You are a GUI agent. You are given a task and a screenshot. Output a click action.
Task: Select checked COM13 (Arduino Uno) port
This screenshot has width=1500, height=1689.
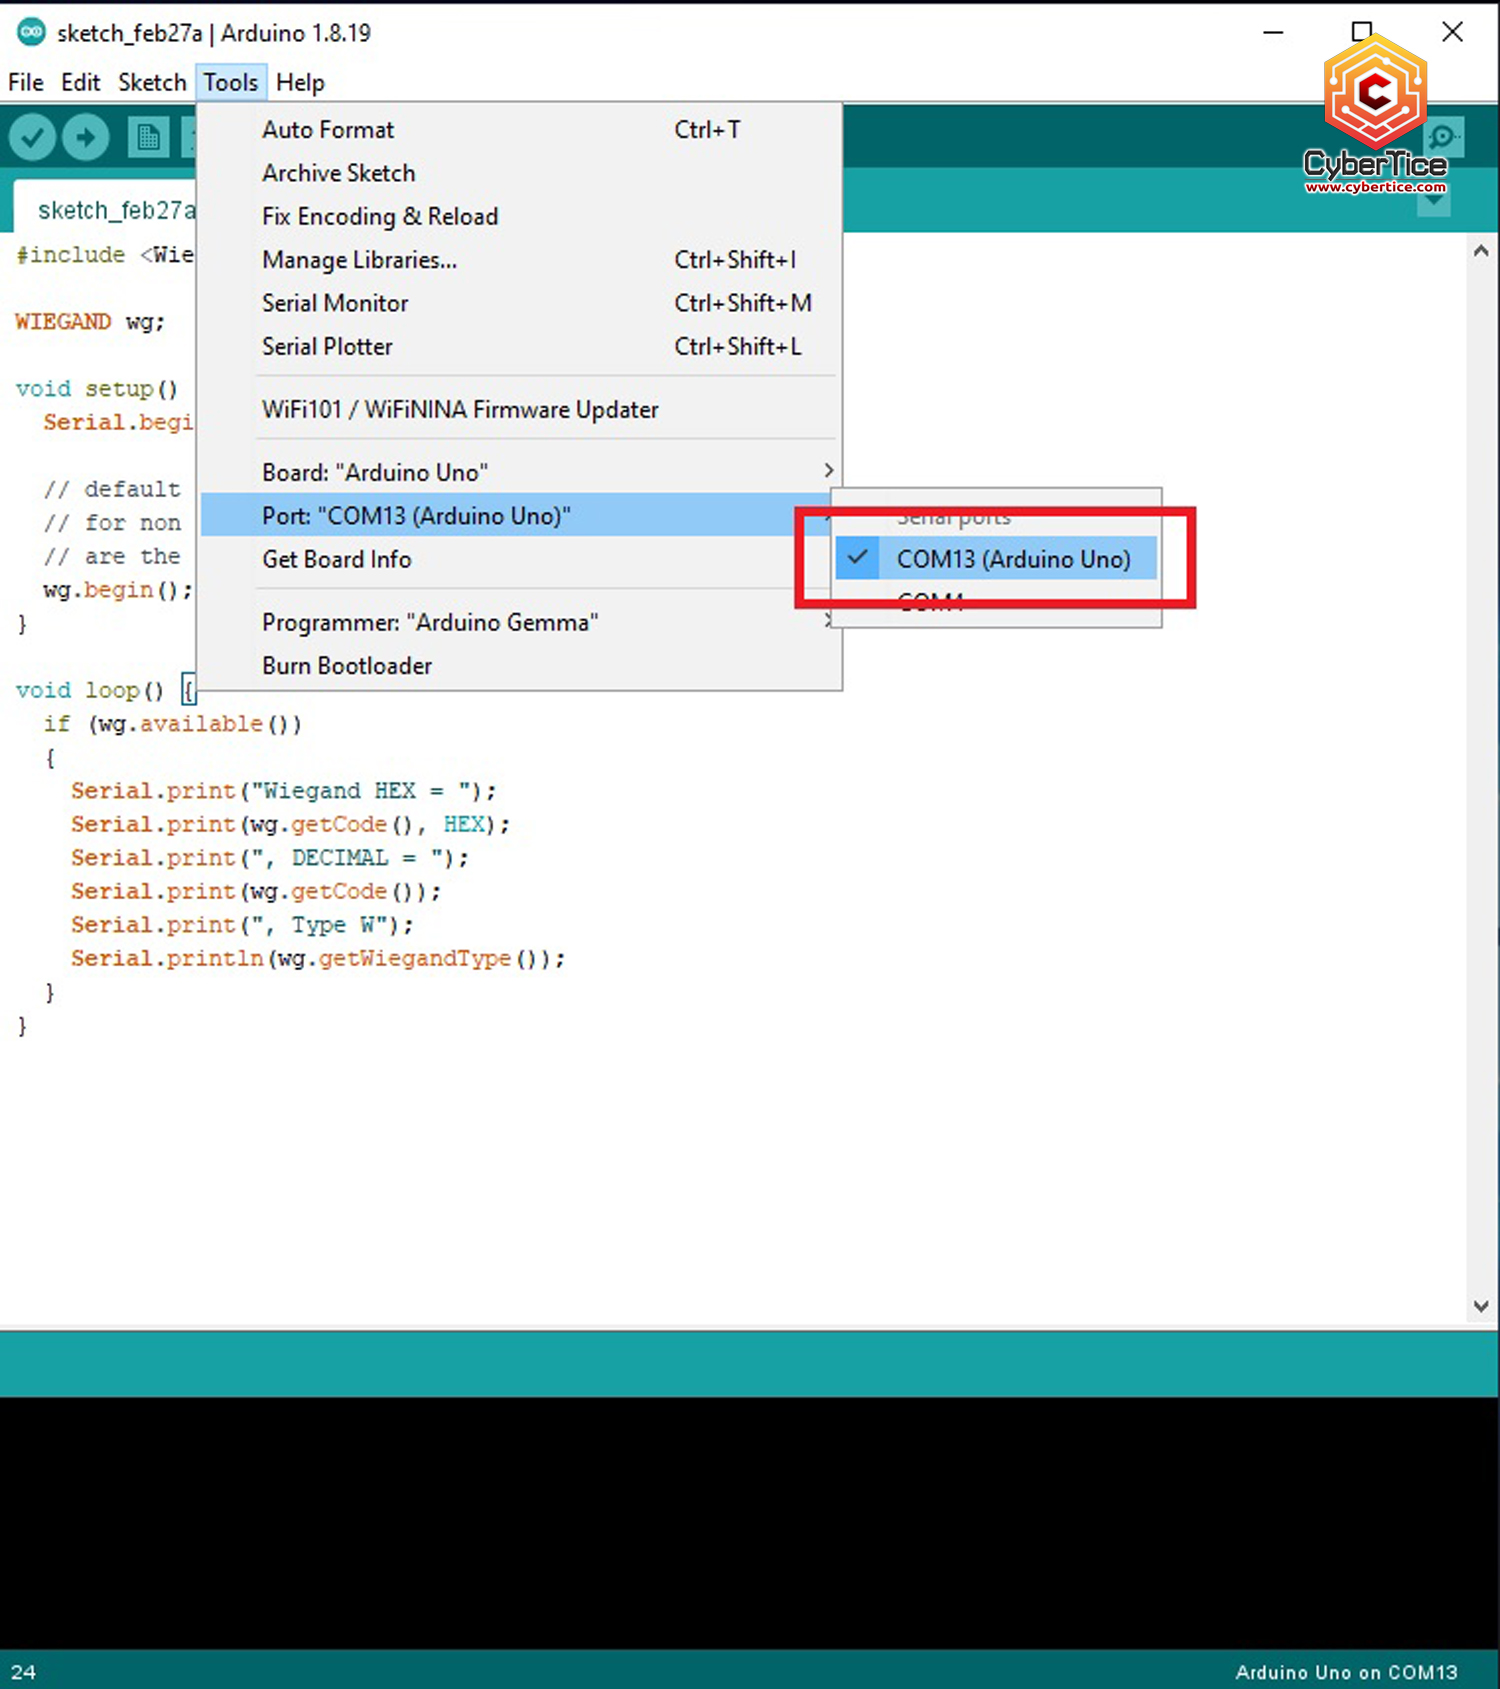click(996, 559)
